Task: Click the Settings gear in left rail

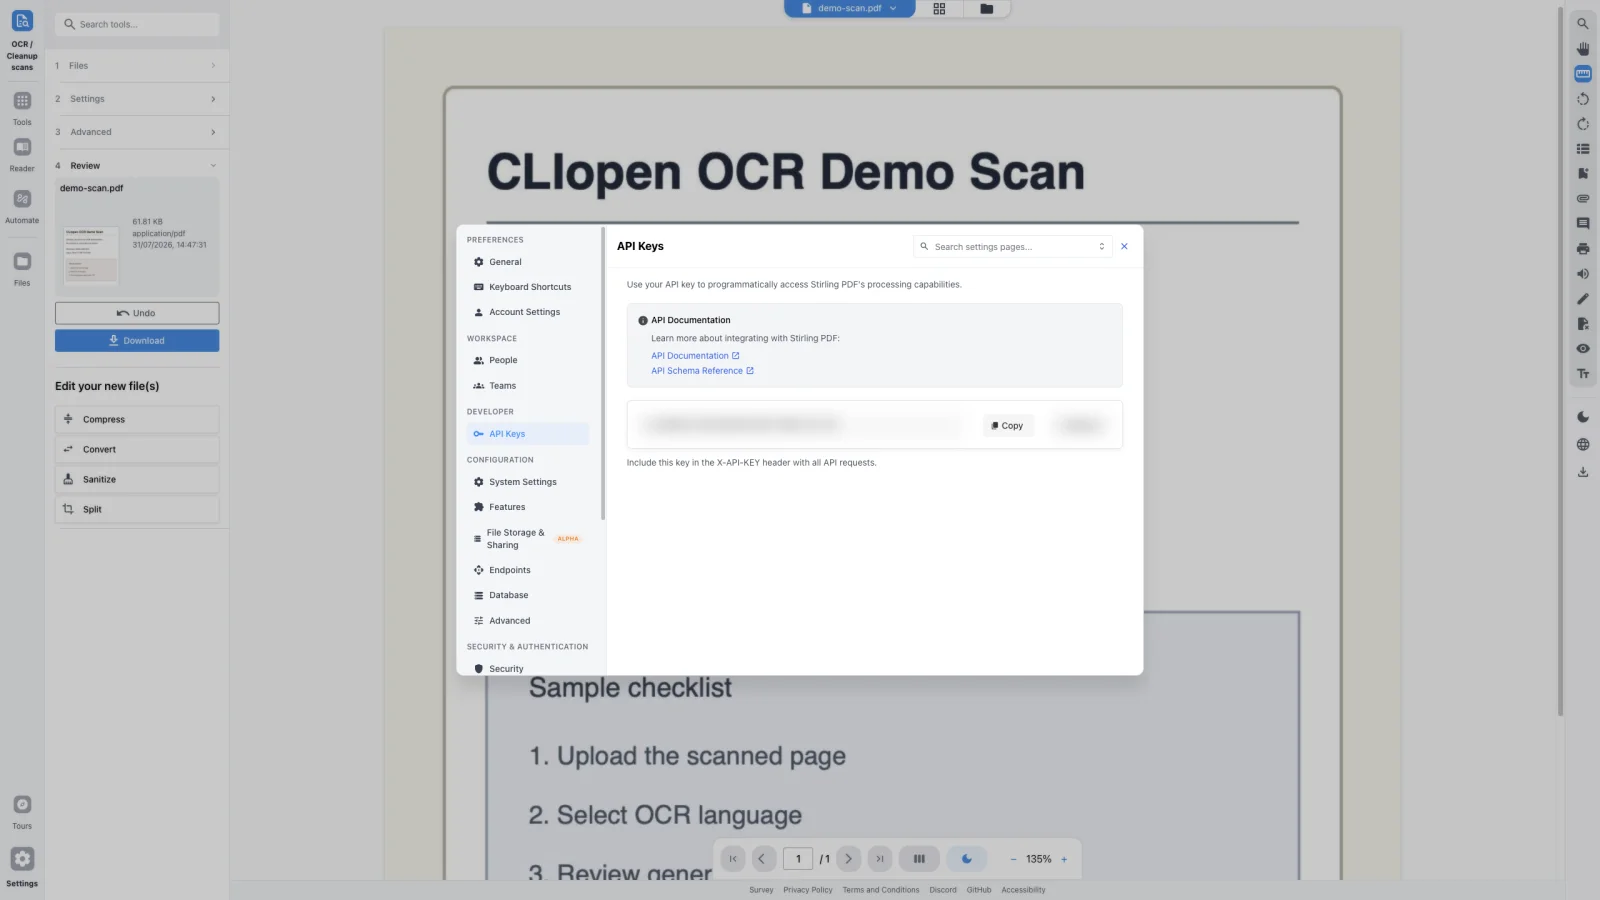Action: pos(22,859)
